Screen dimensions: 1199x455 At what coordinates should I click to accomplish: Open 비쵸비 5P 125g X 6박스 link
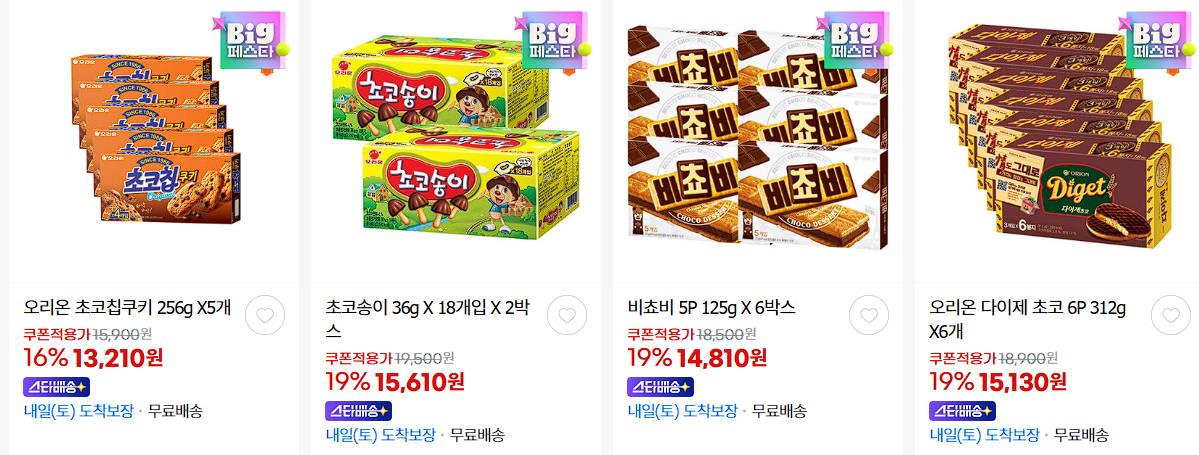711,308
